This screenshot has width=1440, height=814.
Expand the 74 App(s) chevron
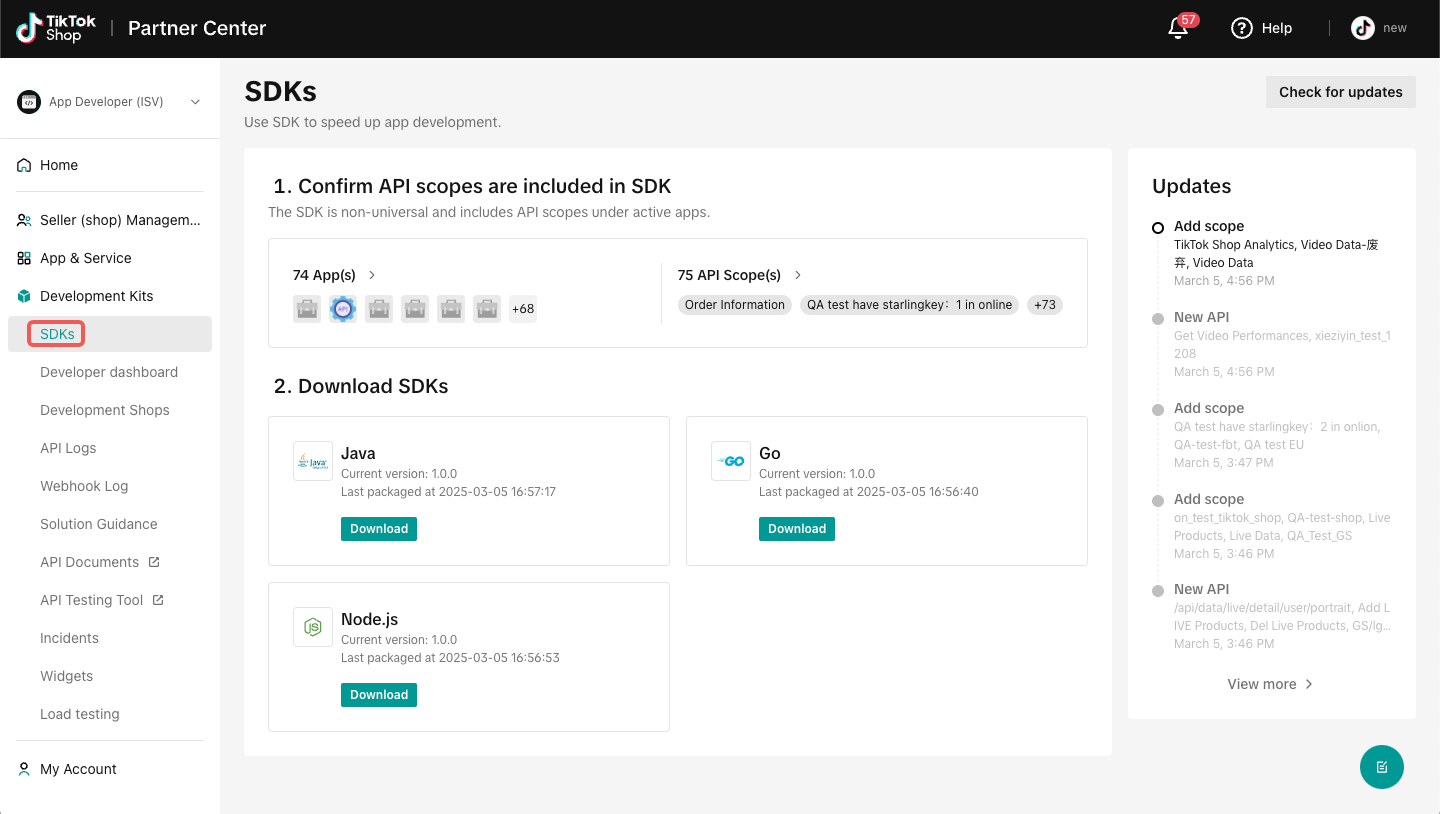tap(372, 275)
